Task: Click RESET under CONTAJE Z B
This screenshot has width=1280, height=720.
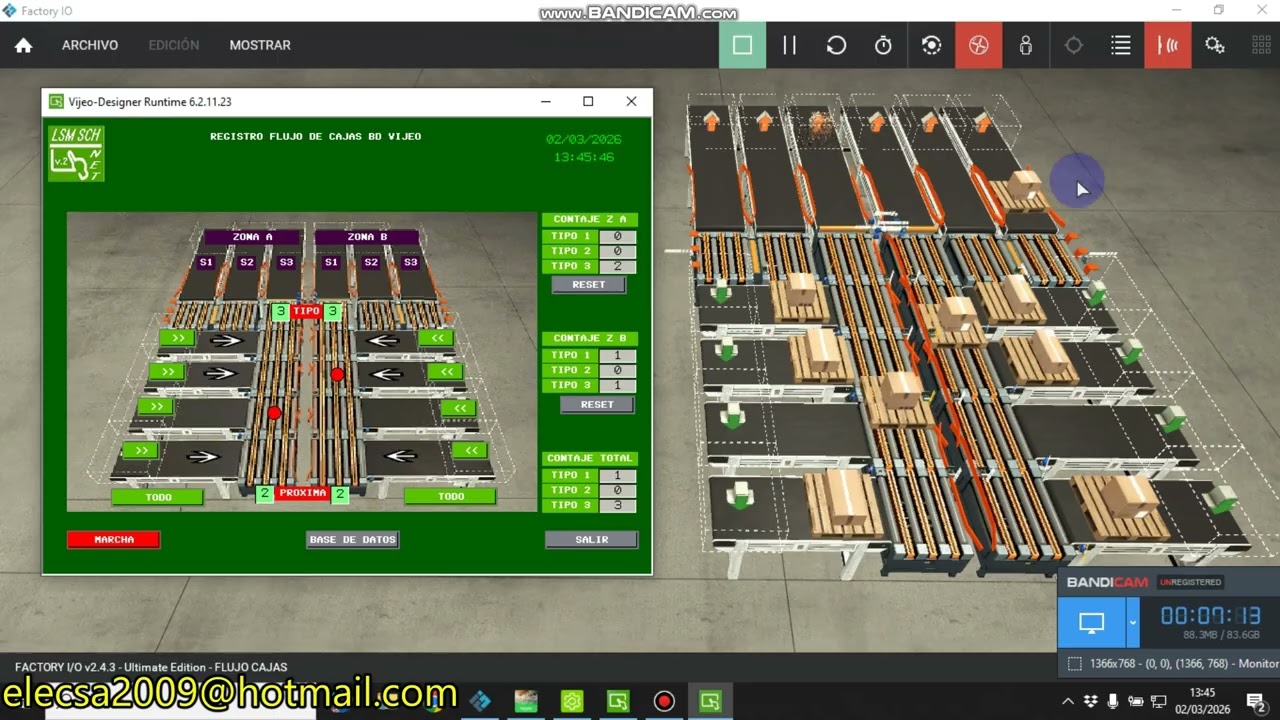Action: click(597, 405)
